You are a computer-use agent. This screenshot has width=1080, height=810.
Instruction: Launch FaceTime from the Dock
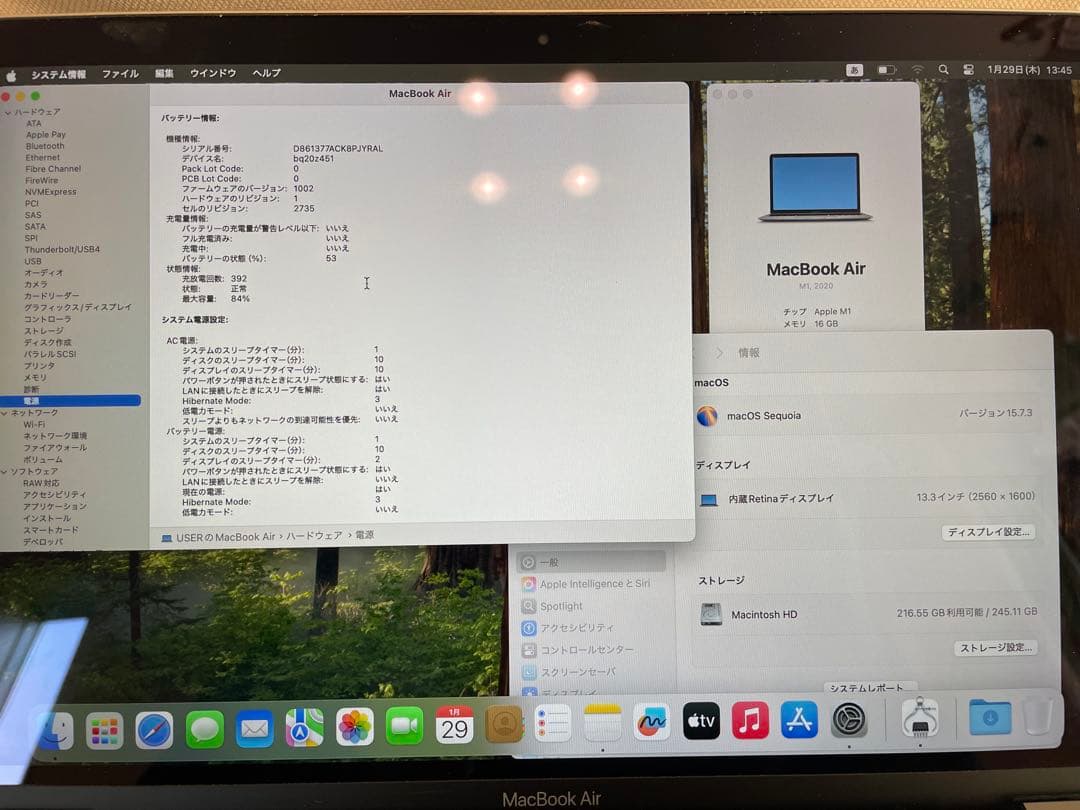click(x=404, y=726)
